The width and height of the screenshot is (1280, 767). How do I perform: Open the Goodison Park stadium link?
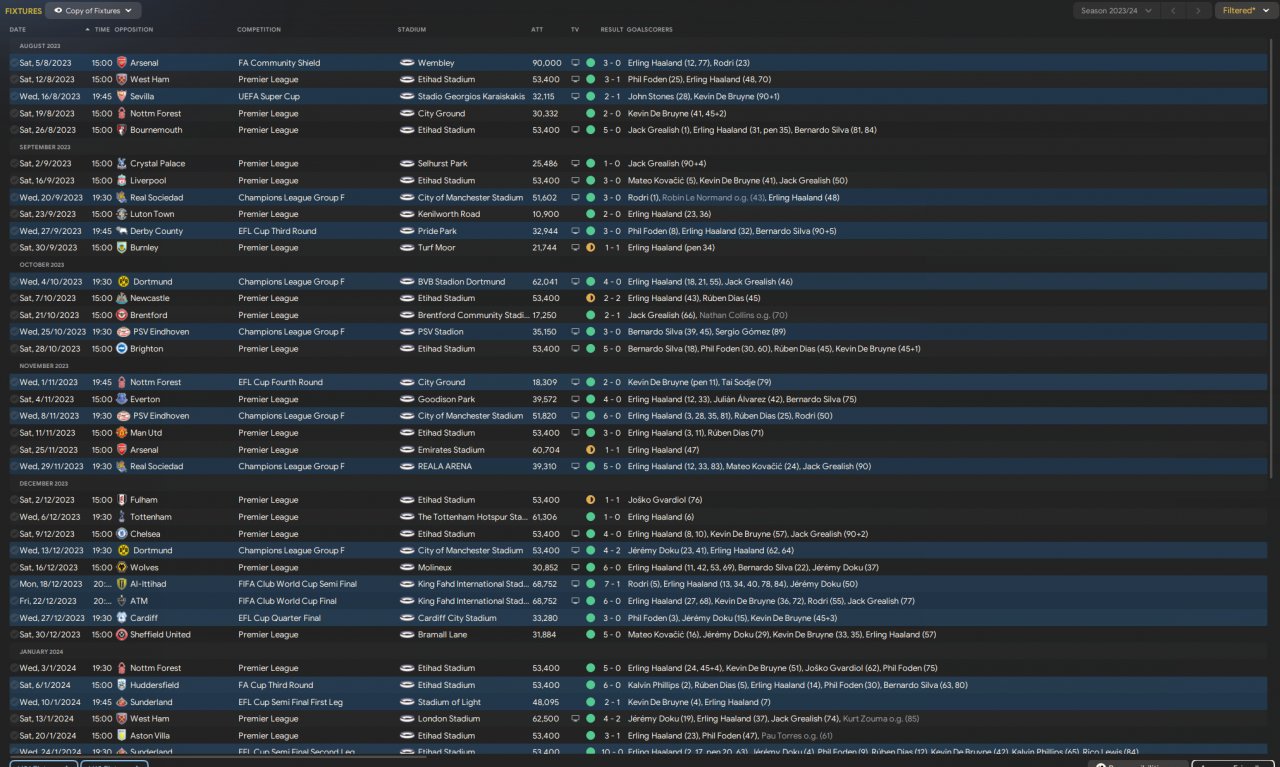pos(445,399)
